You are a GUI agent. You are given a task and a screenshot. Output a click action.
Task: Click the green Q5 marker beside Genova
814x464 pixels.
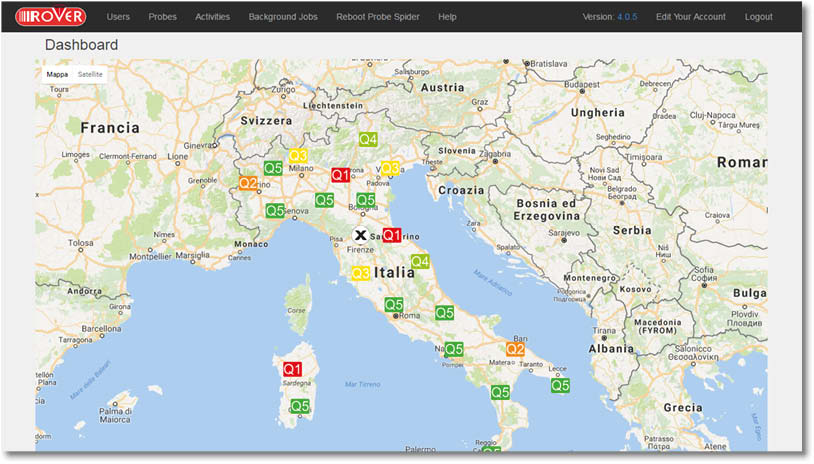tap(275, 210)
